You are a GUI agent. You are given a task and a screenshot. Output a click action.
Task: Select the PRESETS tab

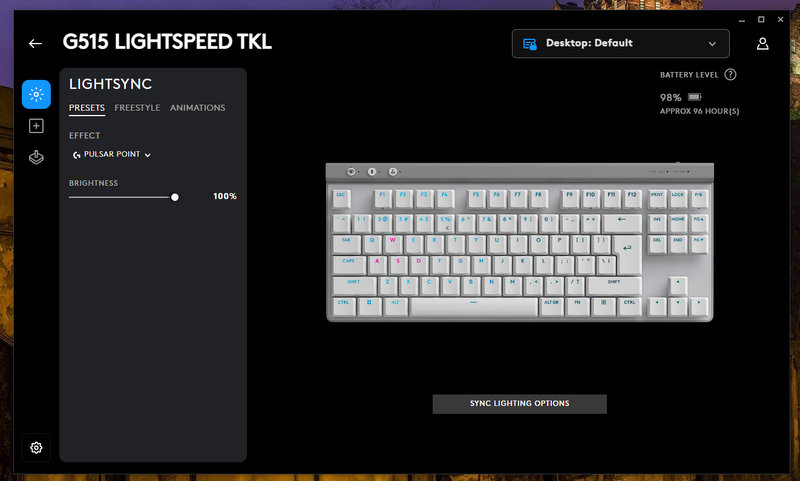87,108
